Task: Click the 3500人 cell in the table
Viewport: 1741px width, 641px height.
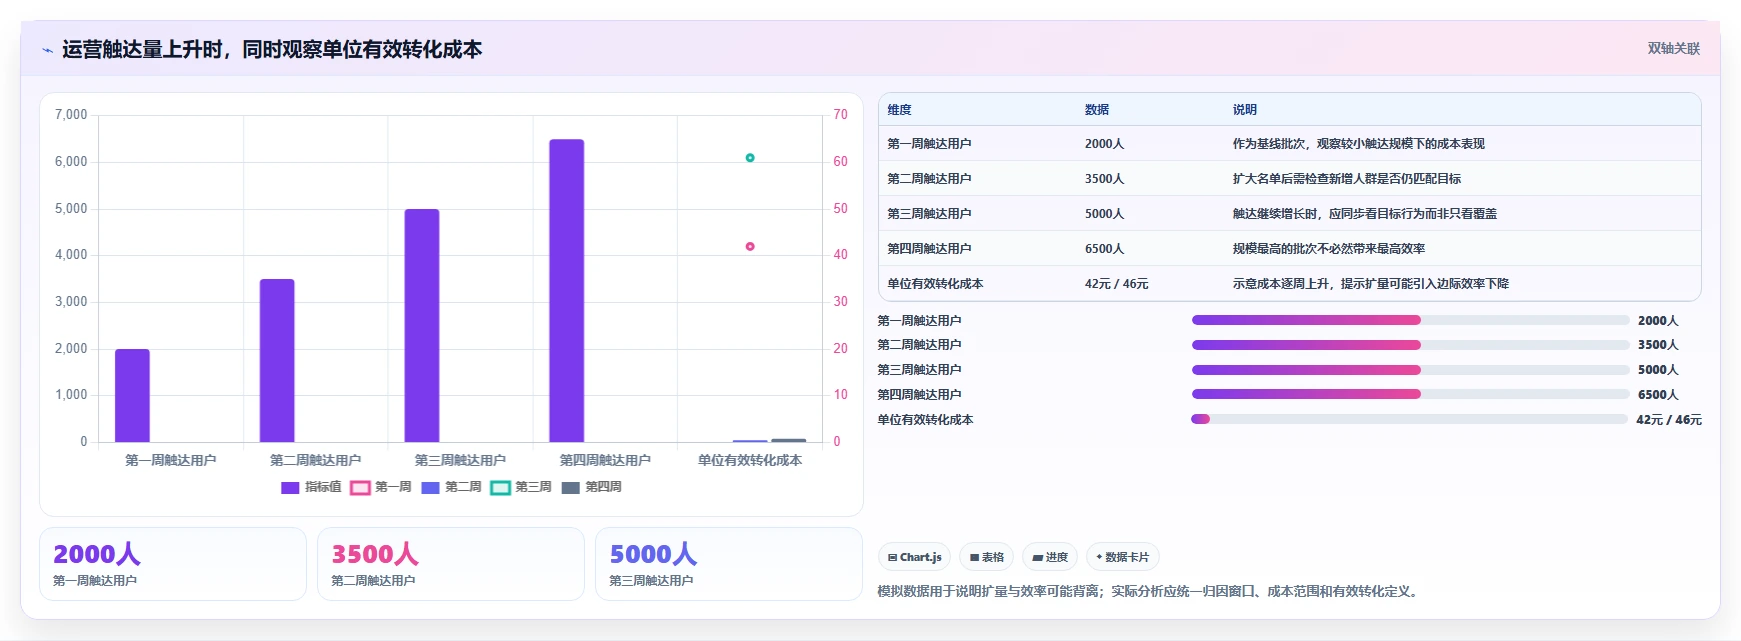Action: pyautogui.click(x=1105, y=179)
